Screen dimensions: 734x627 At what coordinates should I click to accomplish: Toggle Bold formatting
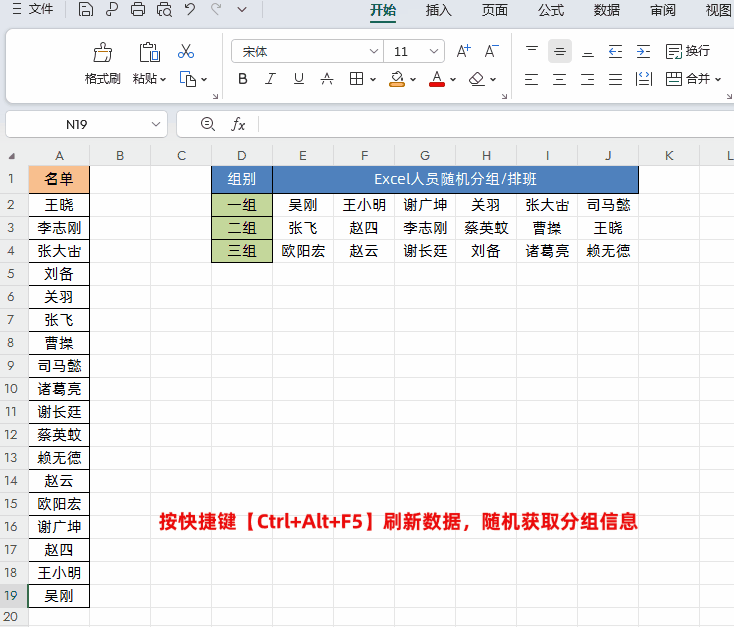242,79
